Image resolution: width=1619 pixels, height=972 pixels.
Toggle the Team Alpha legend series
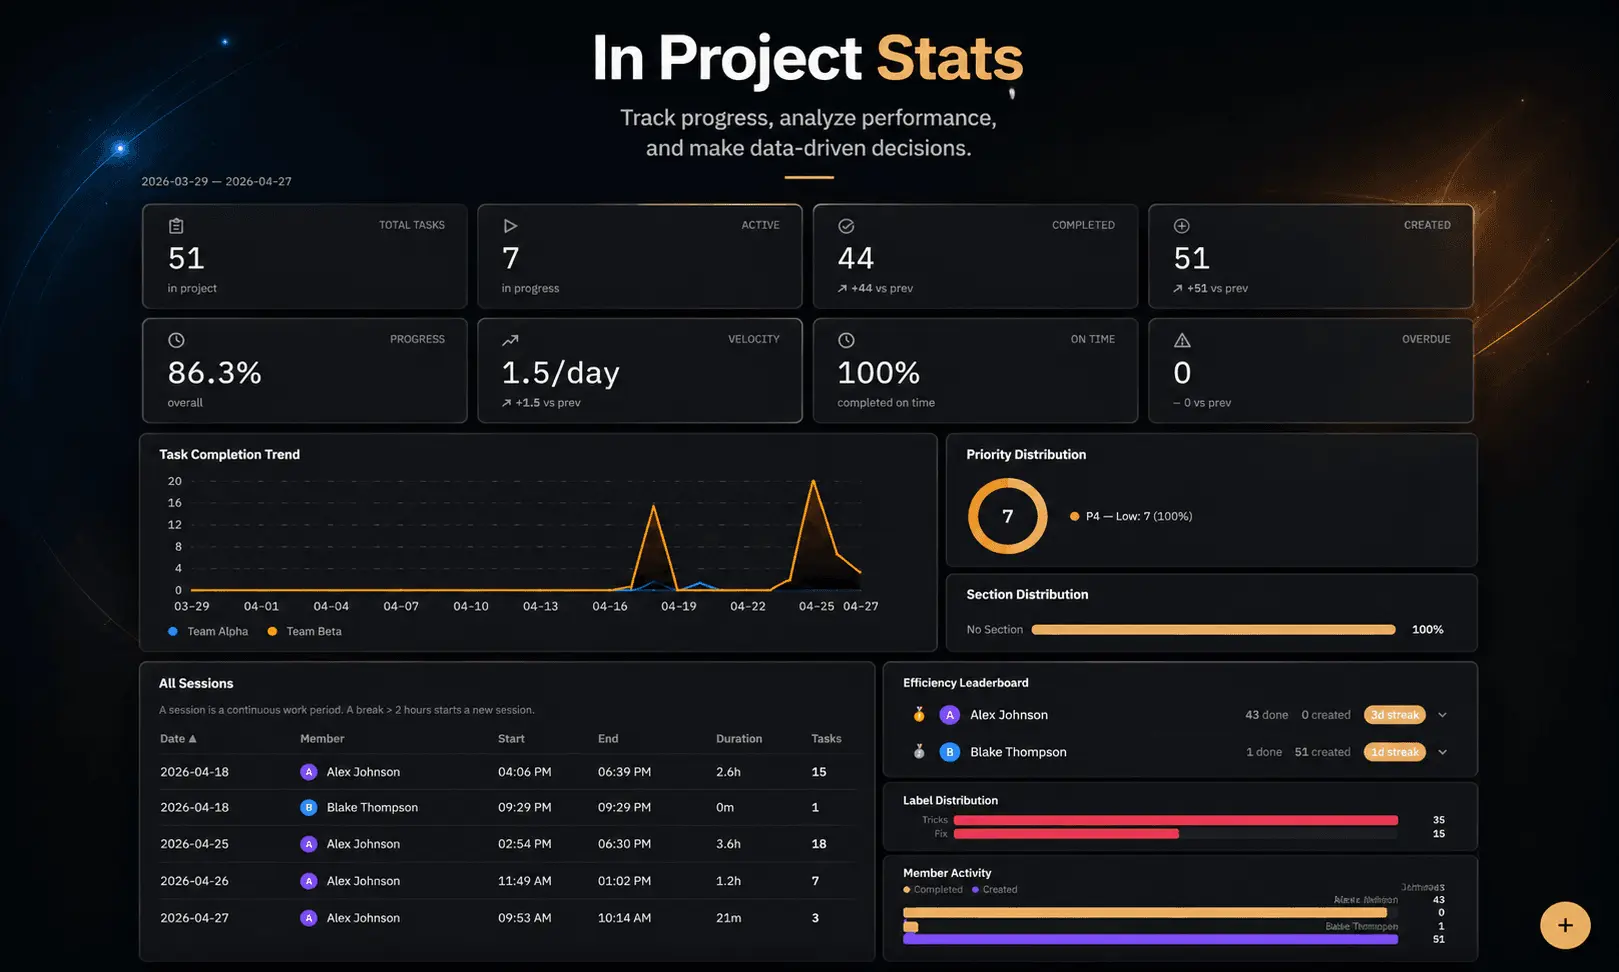(x=208, y=632)
